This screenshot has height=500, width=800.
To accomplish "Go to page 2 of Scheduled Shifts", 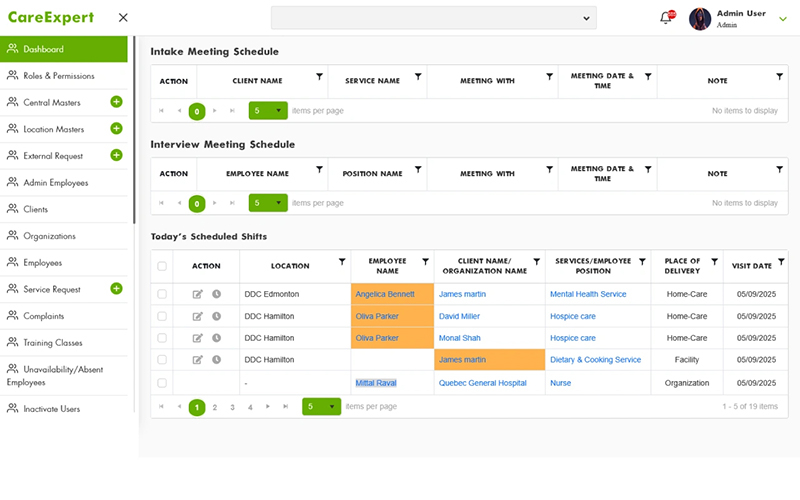I will point(215,407).
